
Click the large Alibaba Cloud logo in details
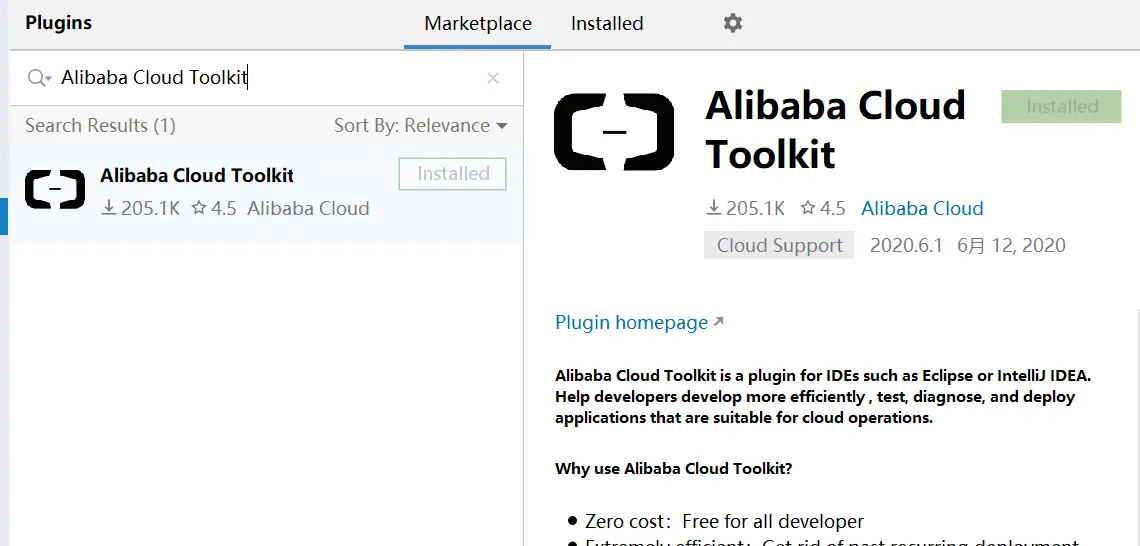[614, 131]
